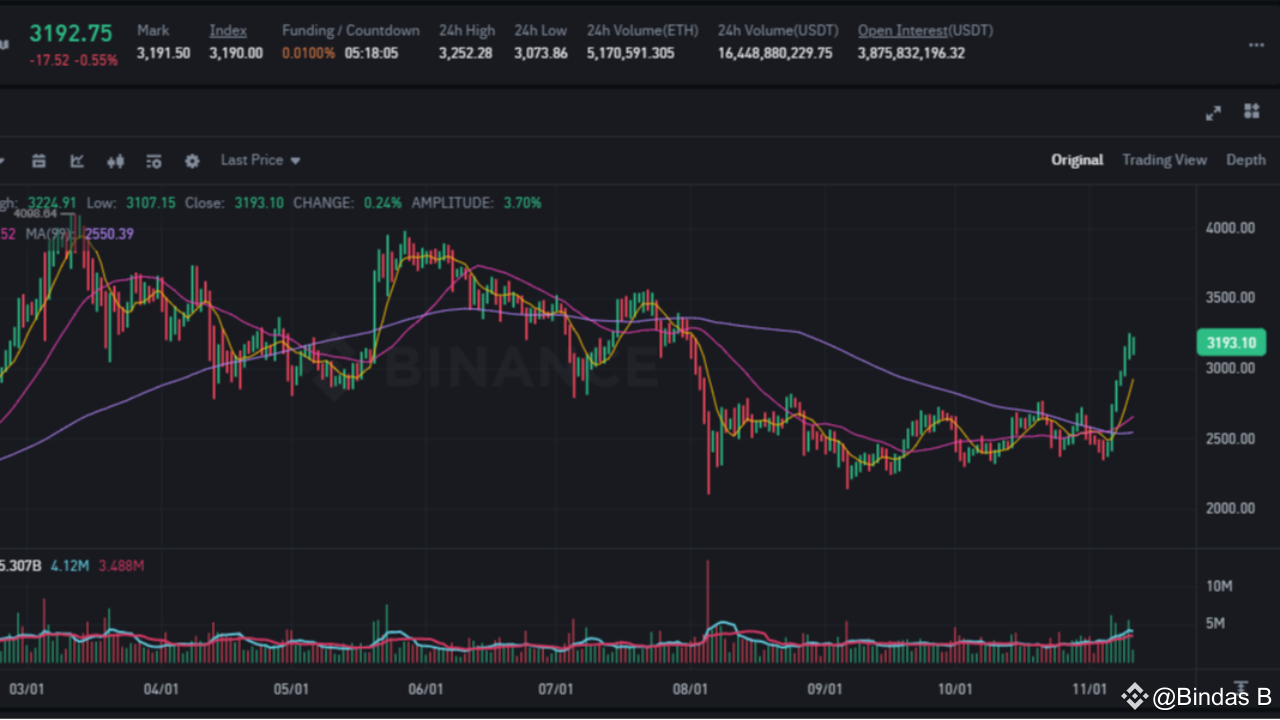Select the Original chart tab
The width and height of the screenshot is (1280, 720).
point(1077,160)
